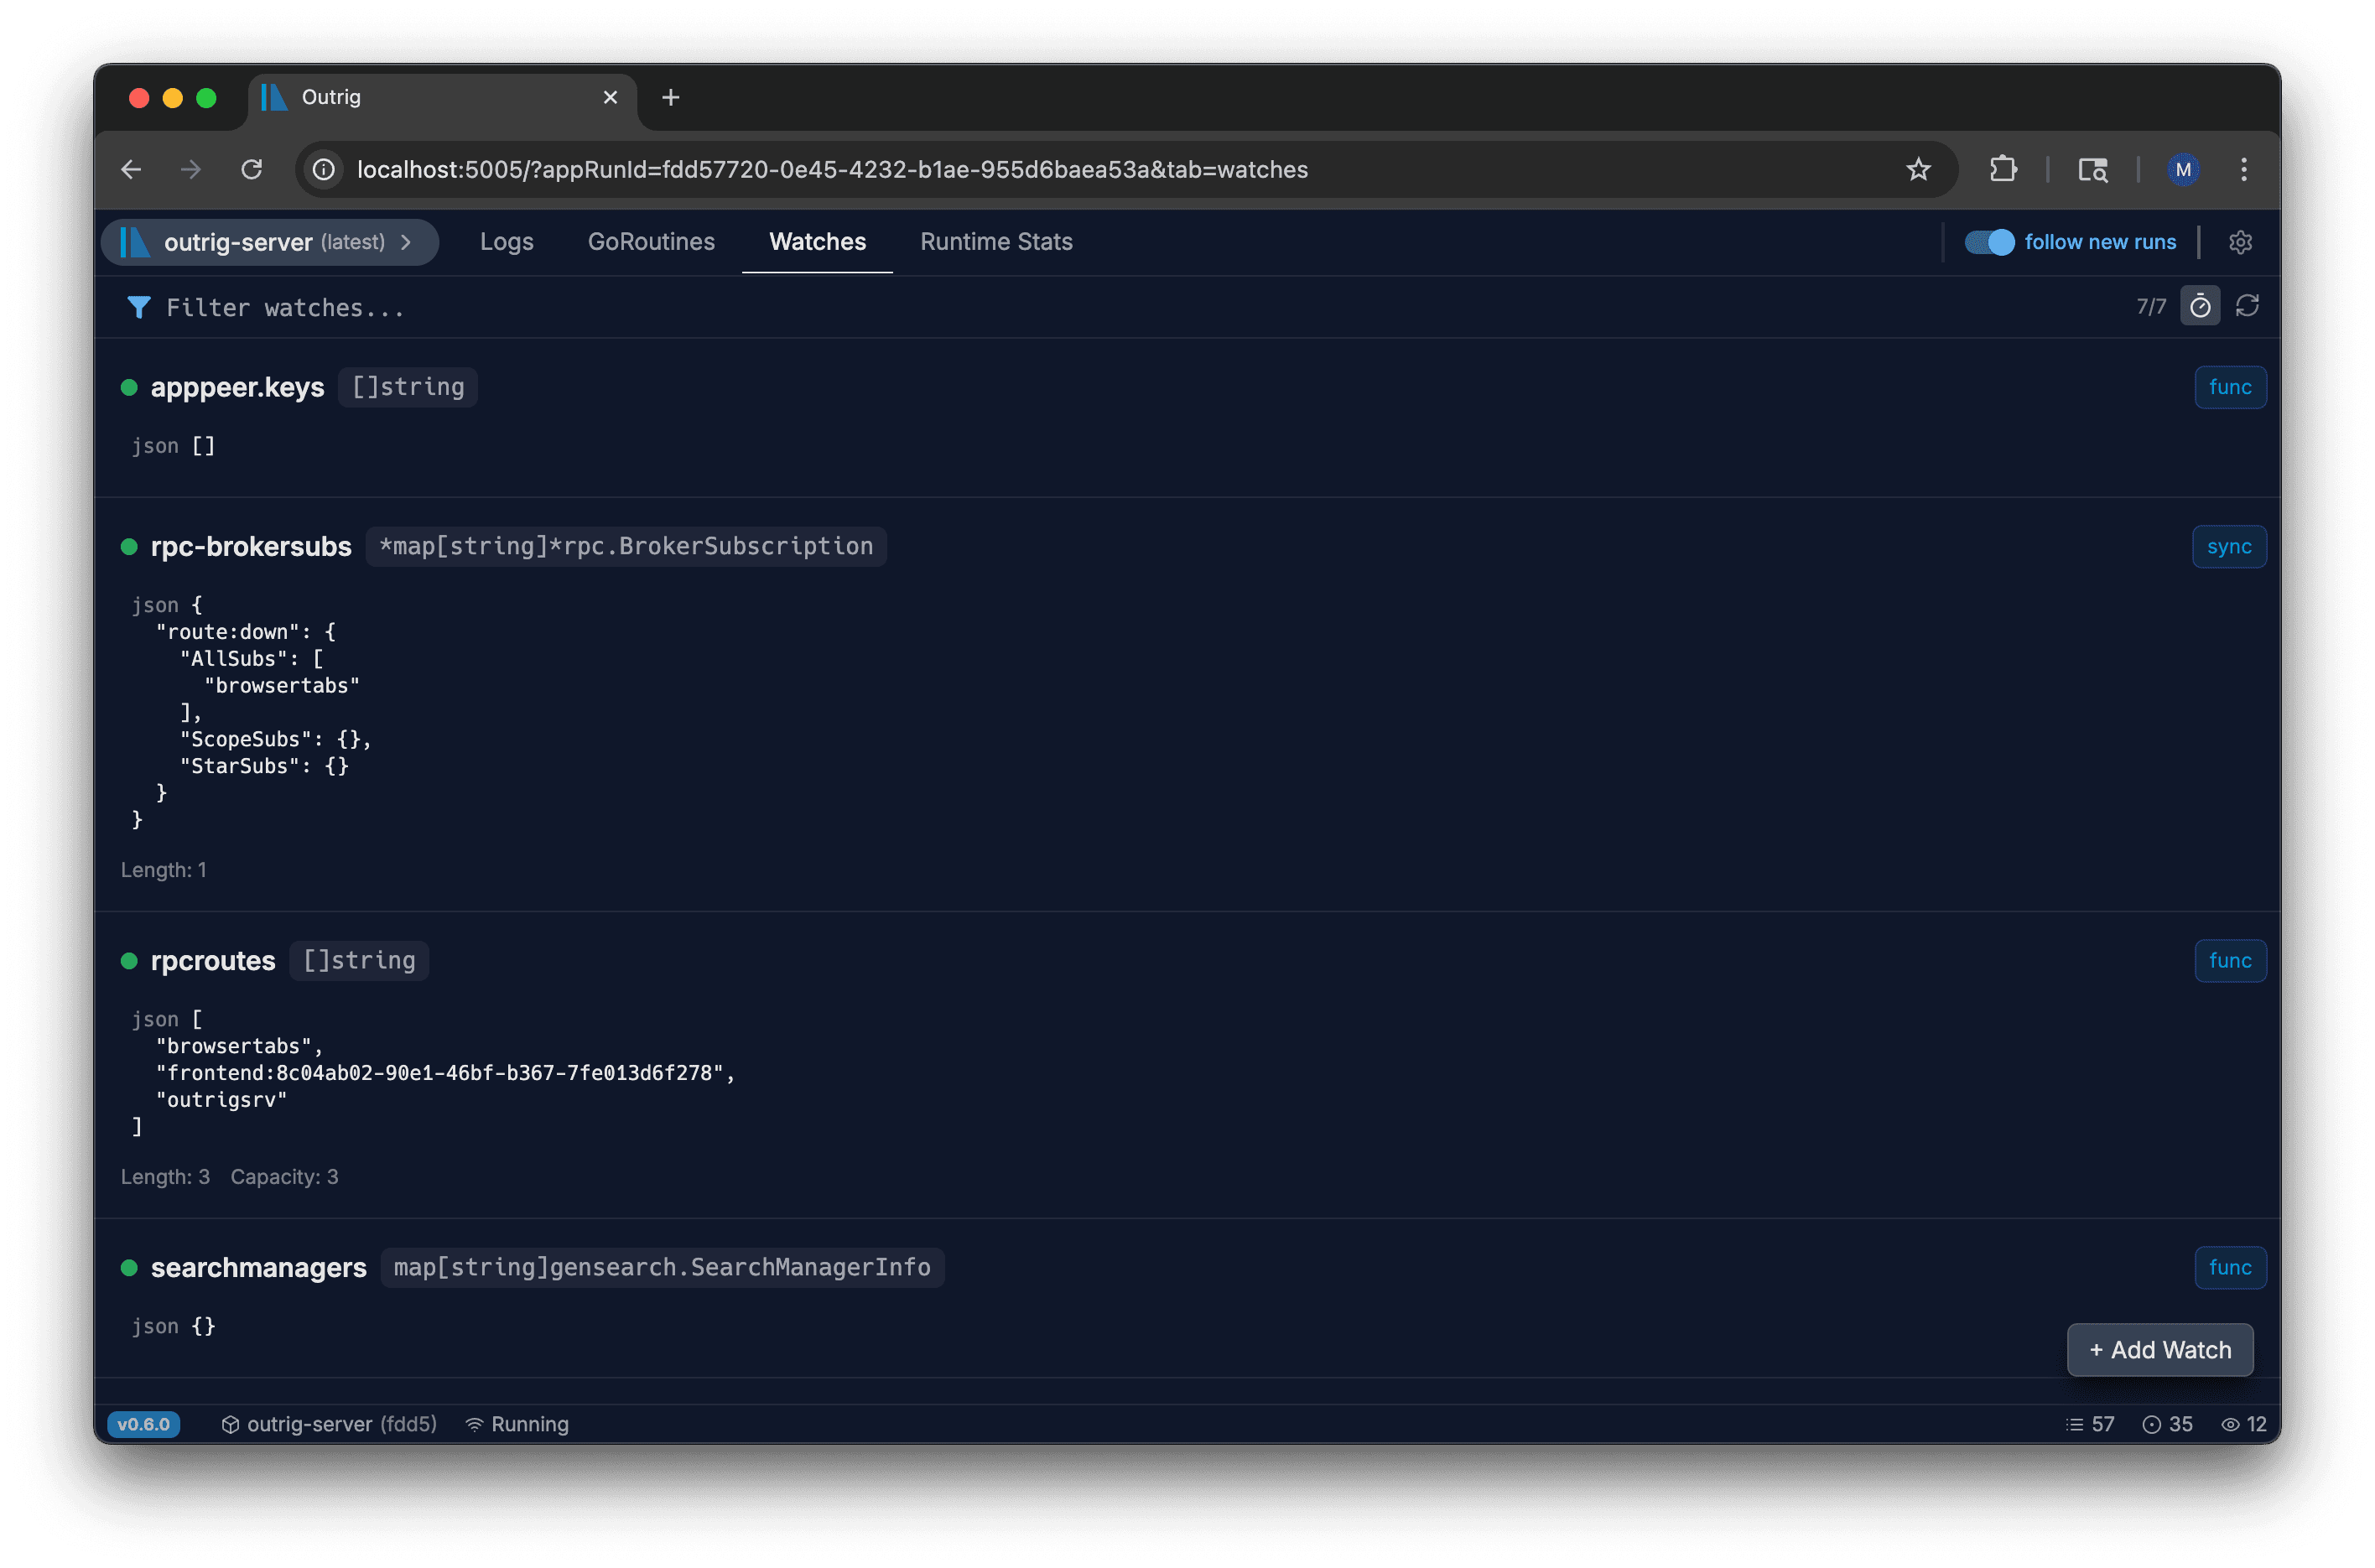Click the log lines count icon

click(2075, 1424)
